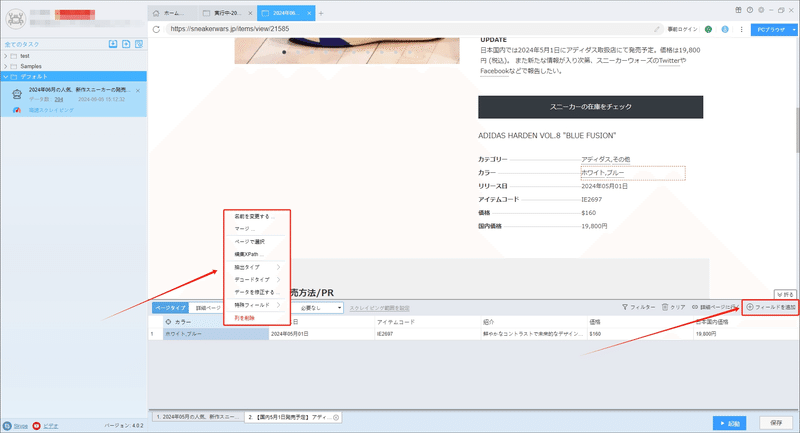Click the 起動 start button

tap(730, 423)
